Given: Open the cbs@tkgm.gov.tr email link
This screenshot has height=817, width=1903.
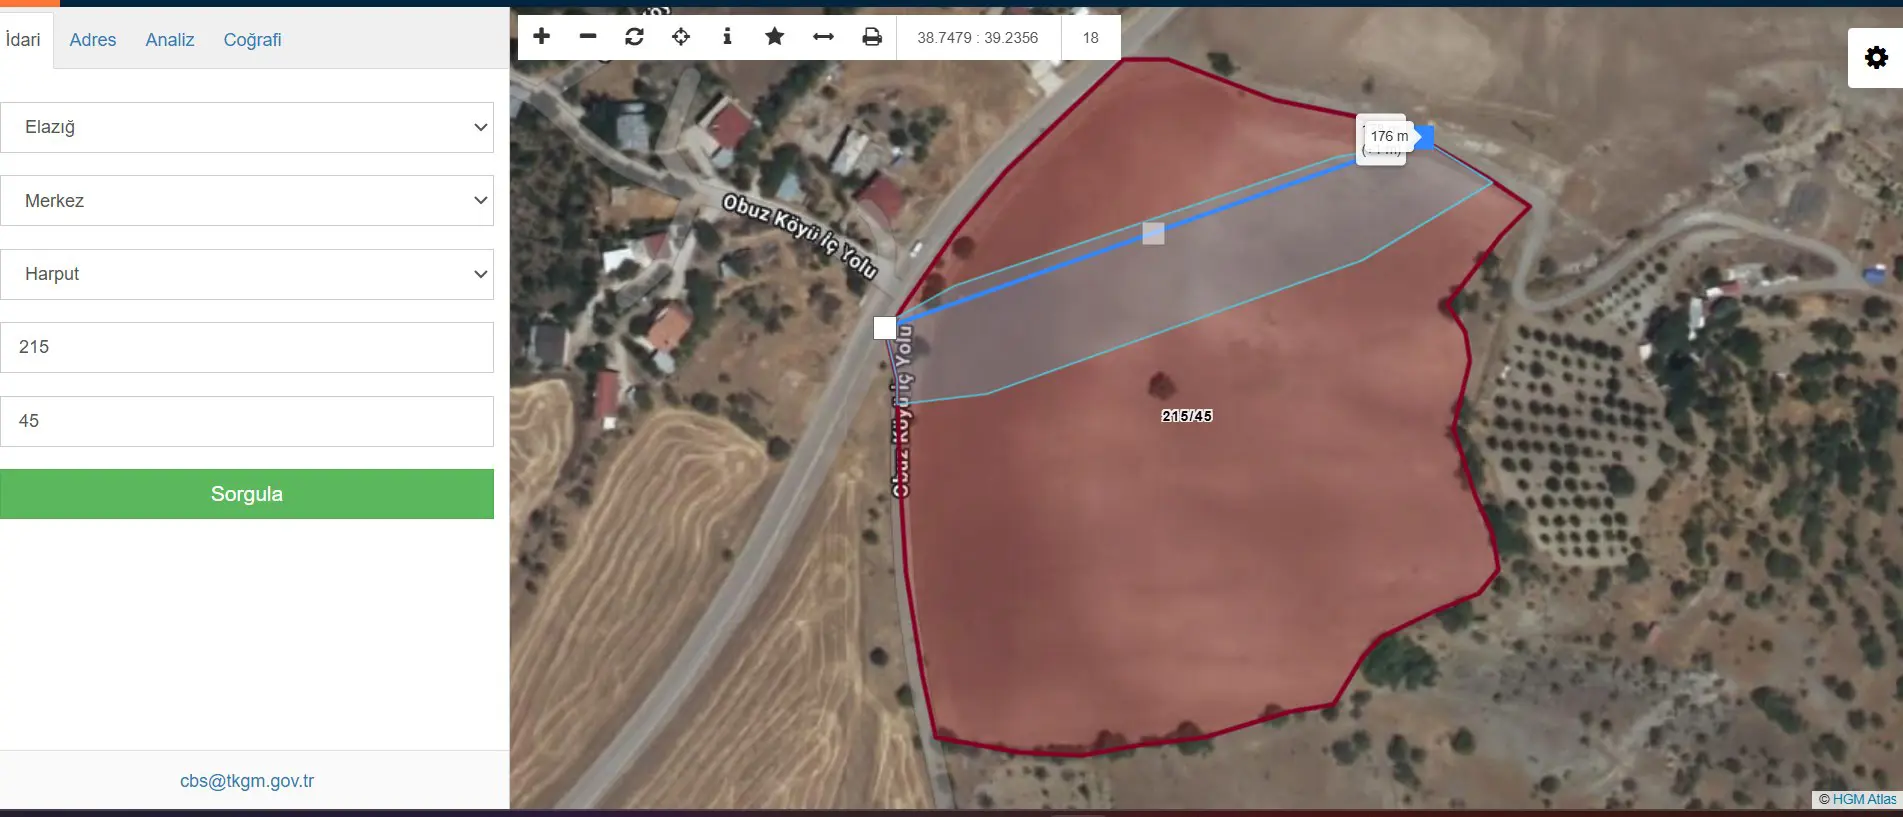Looking at the screenshot, I should pyautogui.click(x=247, y=781).
